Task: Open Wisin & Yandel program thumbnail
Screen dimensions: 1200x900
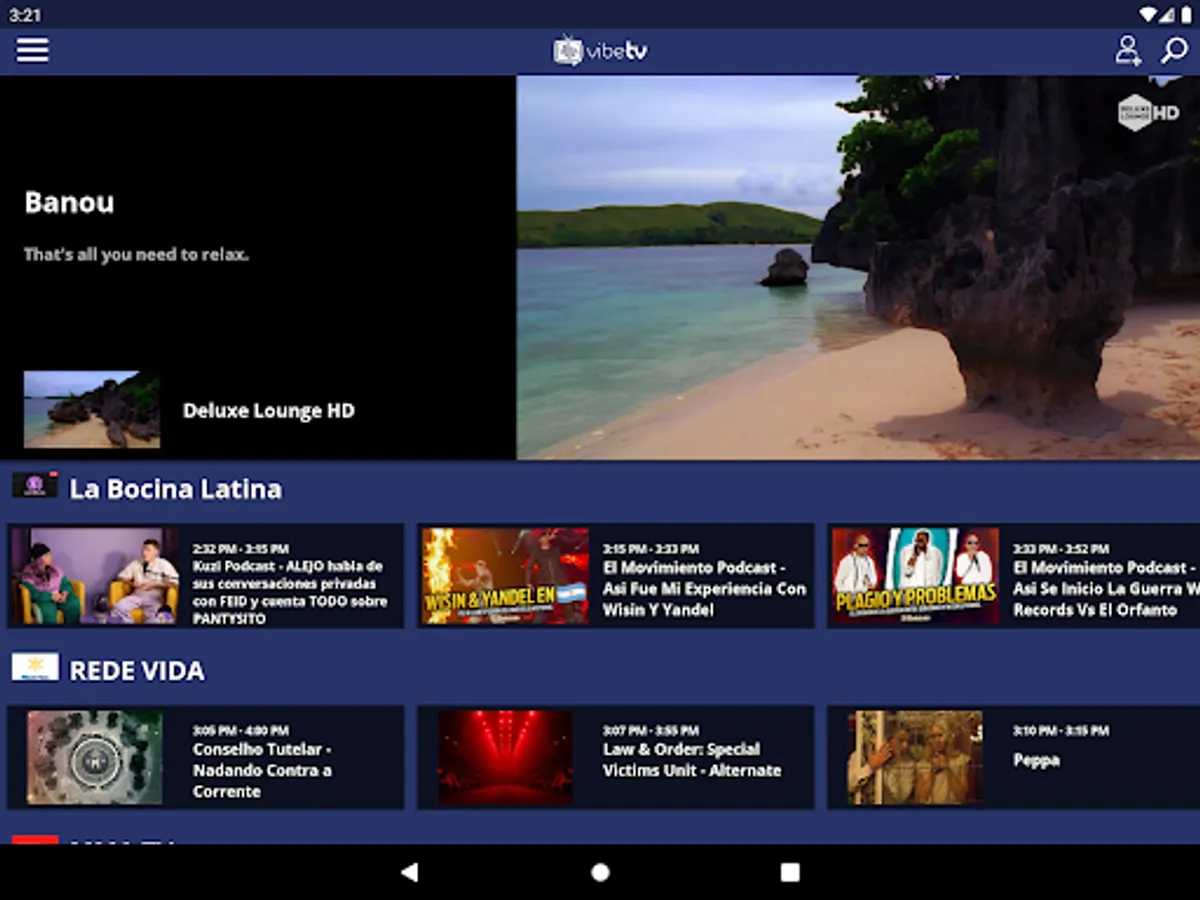Action: 505,576
